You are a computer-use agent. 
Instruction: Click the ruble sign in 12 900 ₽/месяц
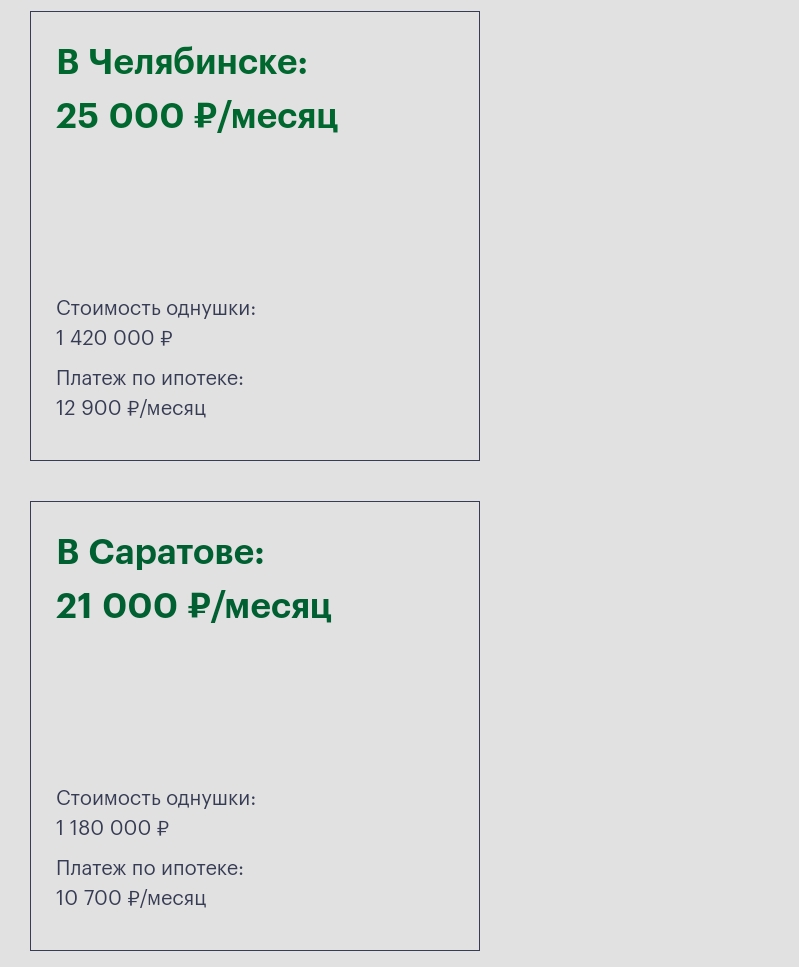133,408
